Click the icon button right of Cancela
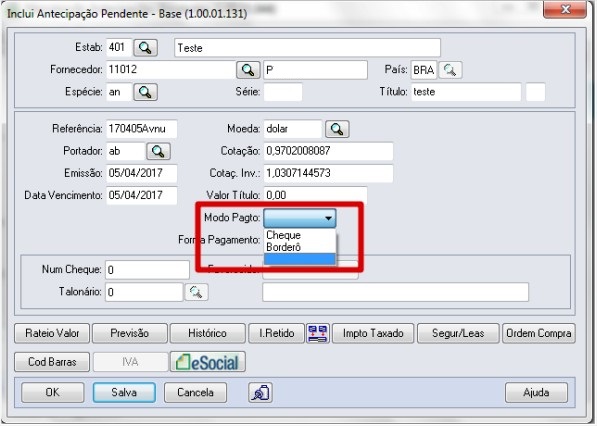Screen dimensions: 597x426 tap(260, 392)
